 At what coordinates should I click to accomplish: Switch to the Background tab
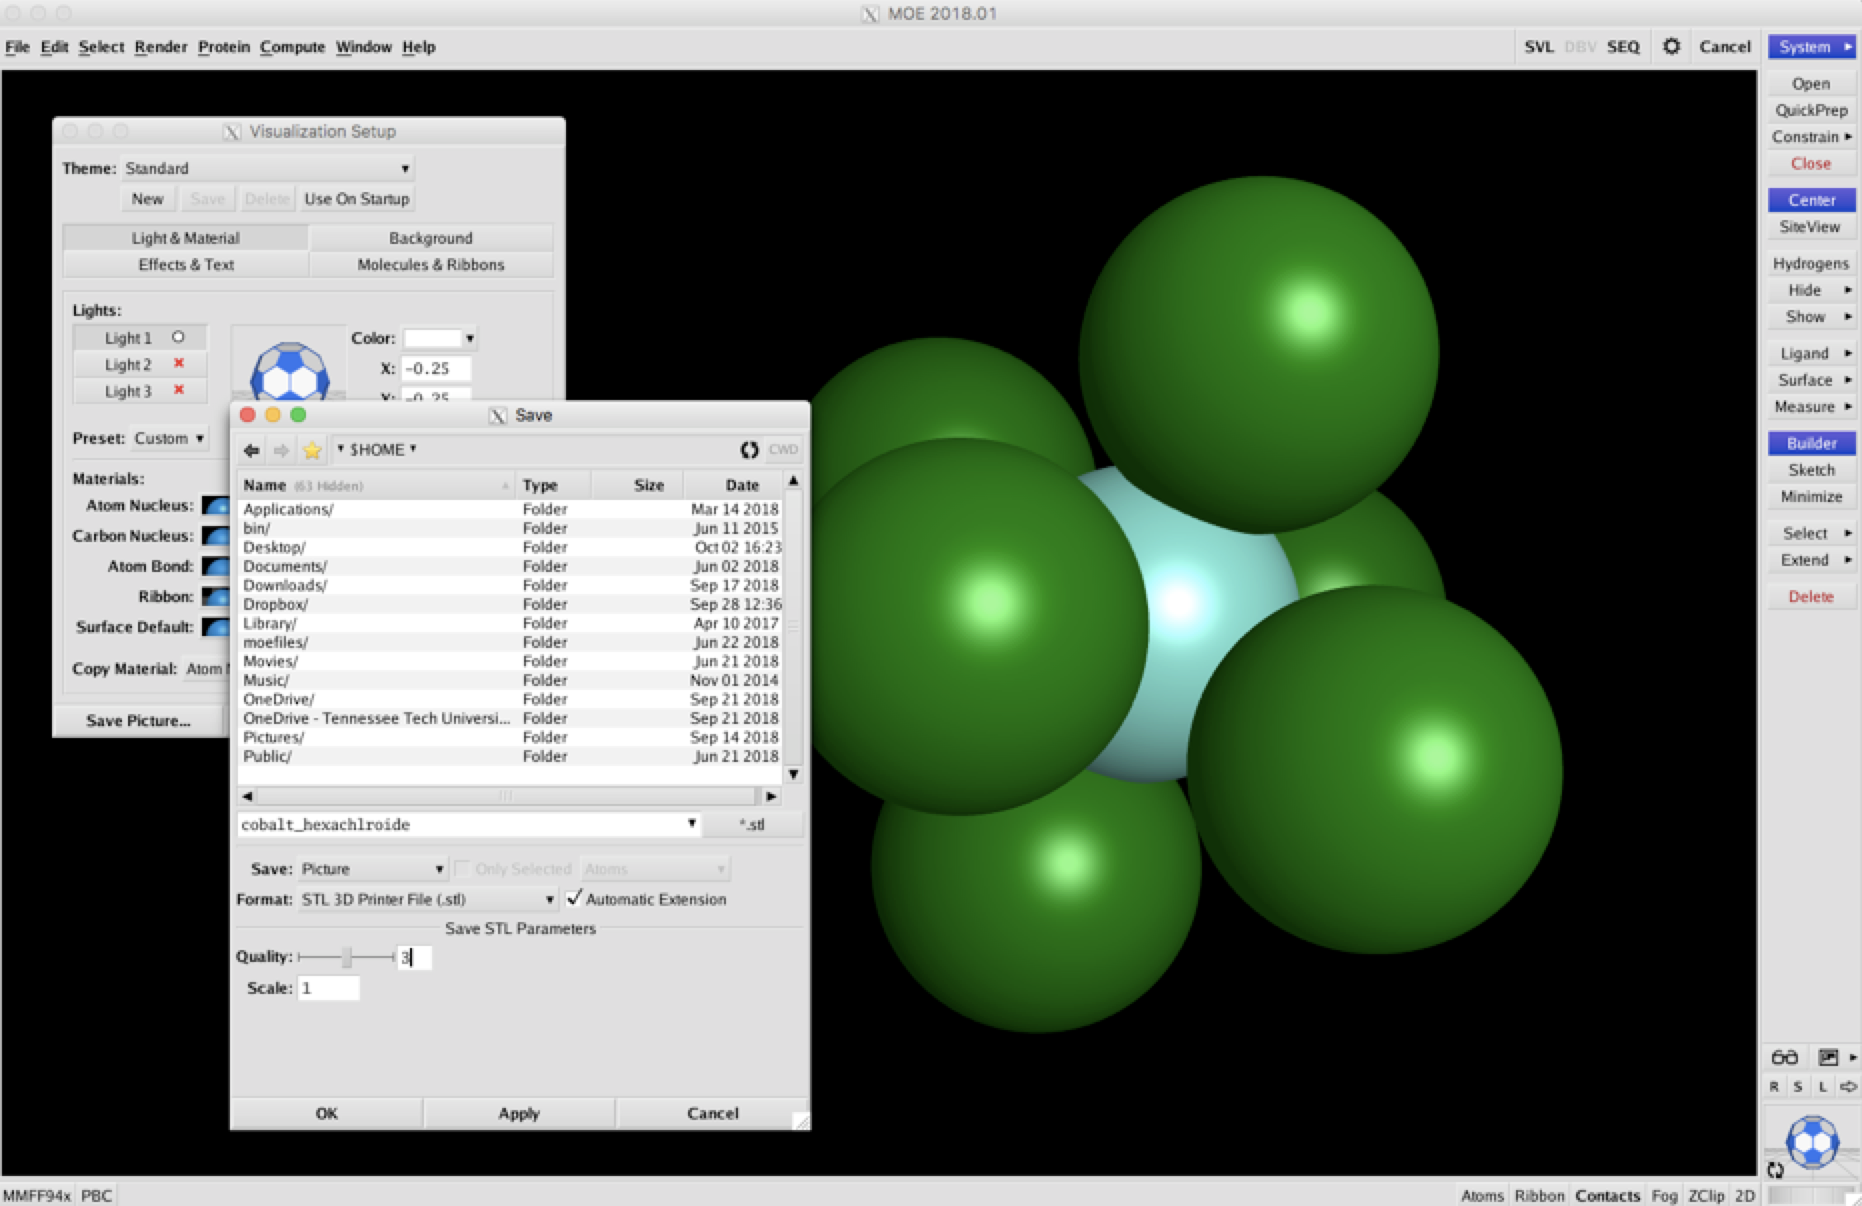[x=430, y=238]
